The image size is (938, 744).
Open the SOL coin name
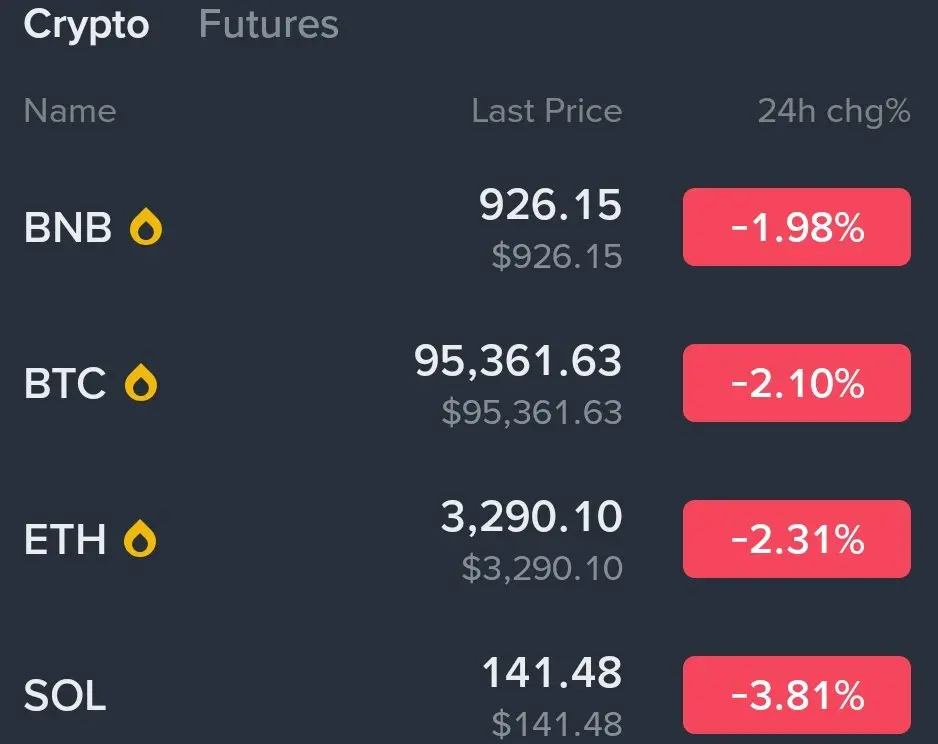tap(65, 696)
